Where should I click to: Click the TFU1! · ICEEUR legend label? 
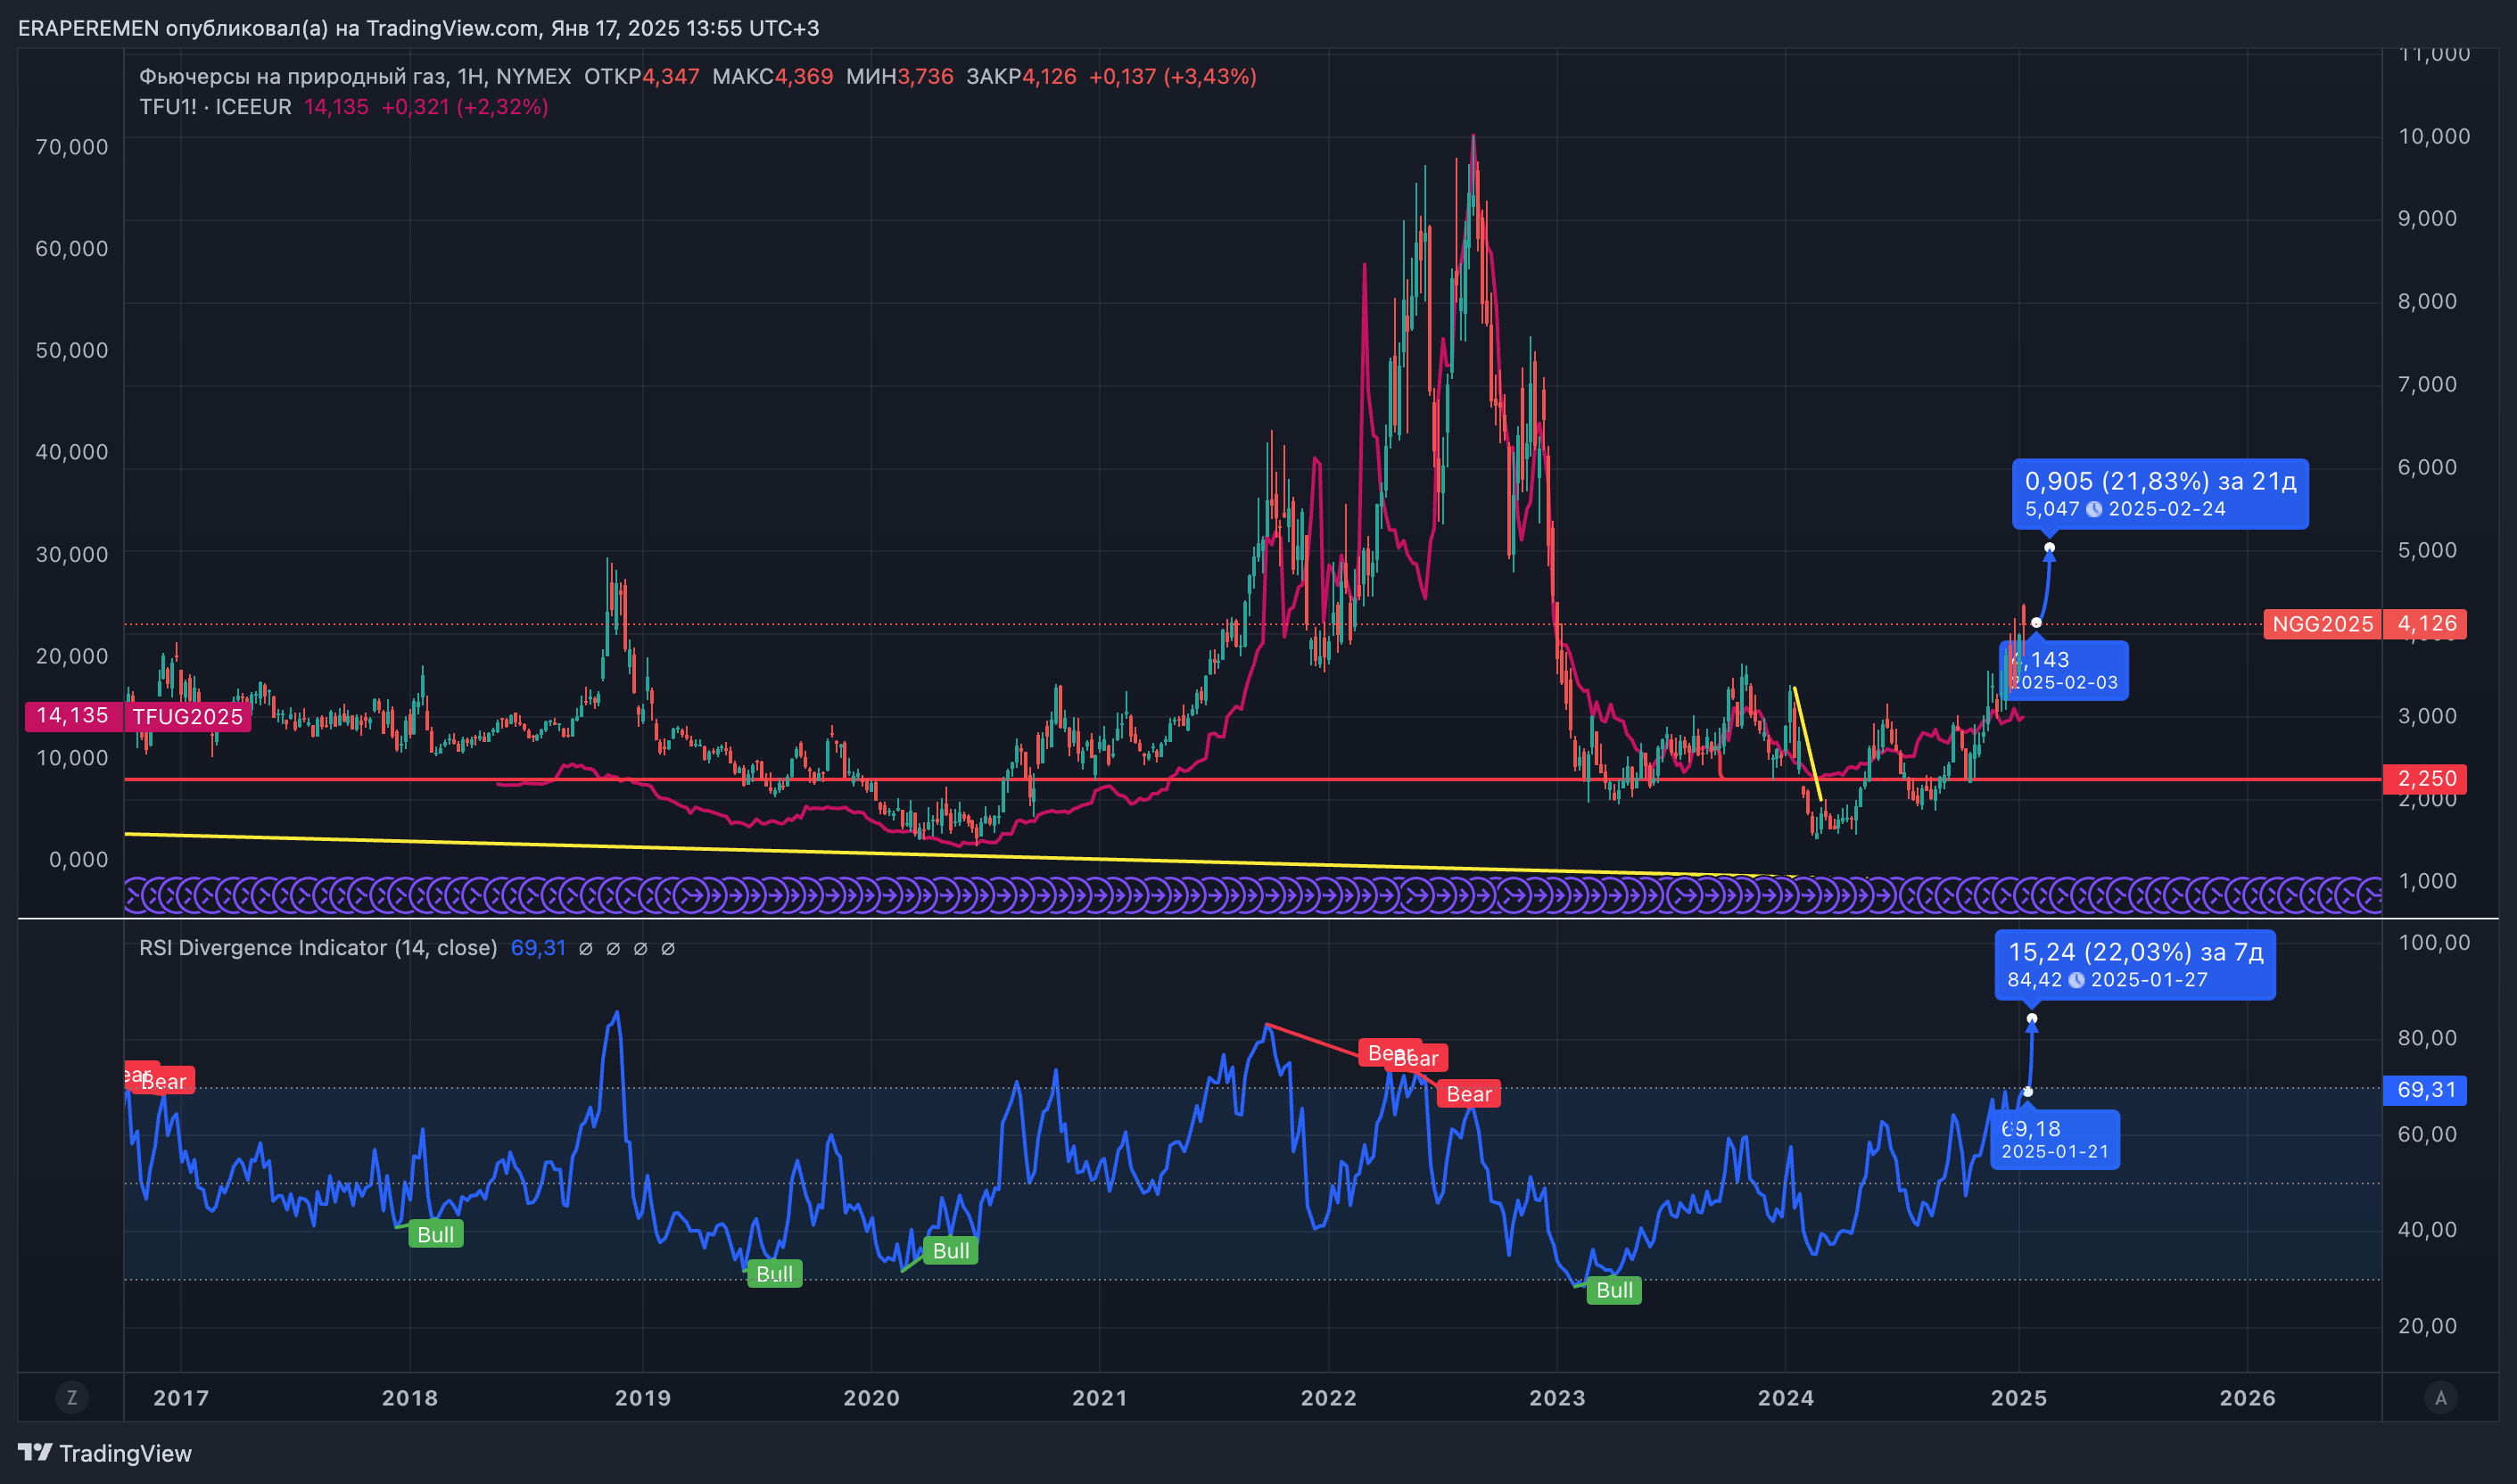(215, 107)
